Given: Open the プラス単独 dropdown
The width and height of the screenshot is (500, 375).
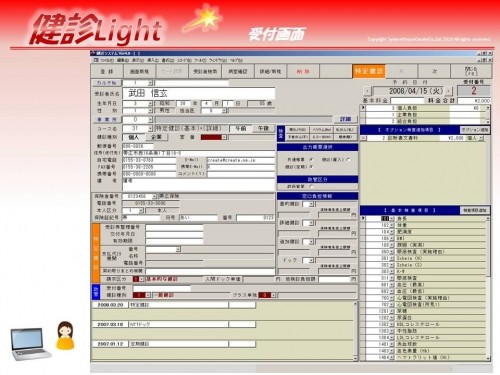Looking at the screenshot, I should coord(273,295).
